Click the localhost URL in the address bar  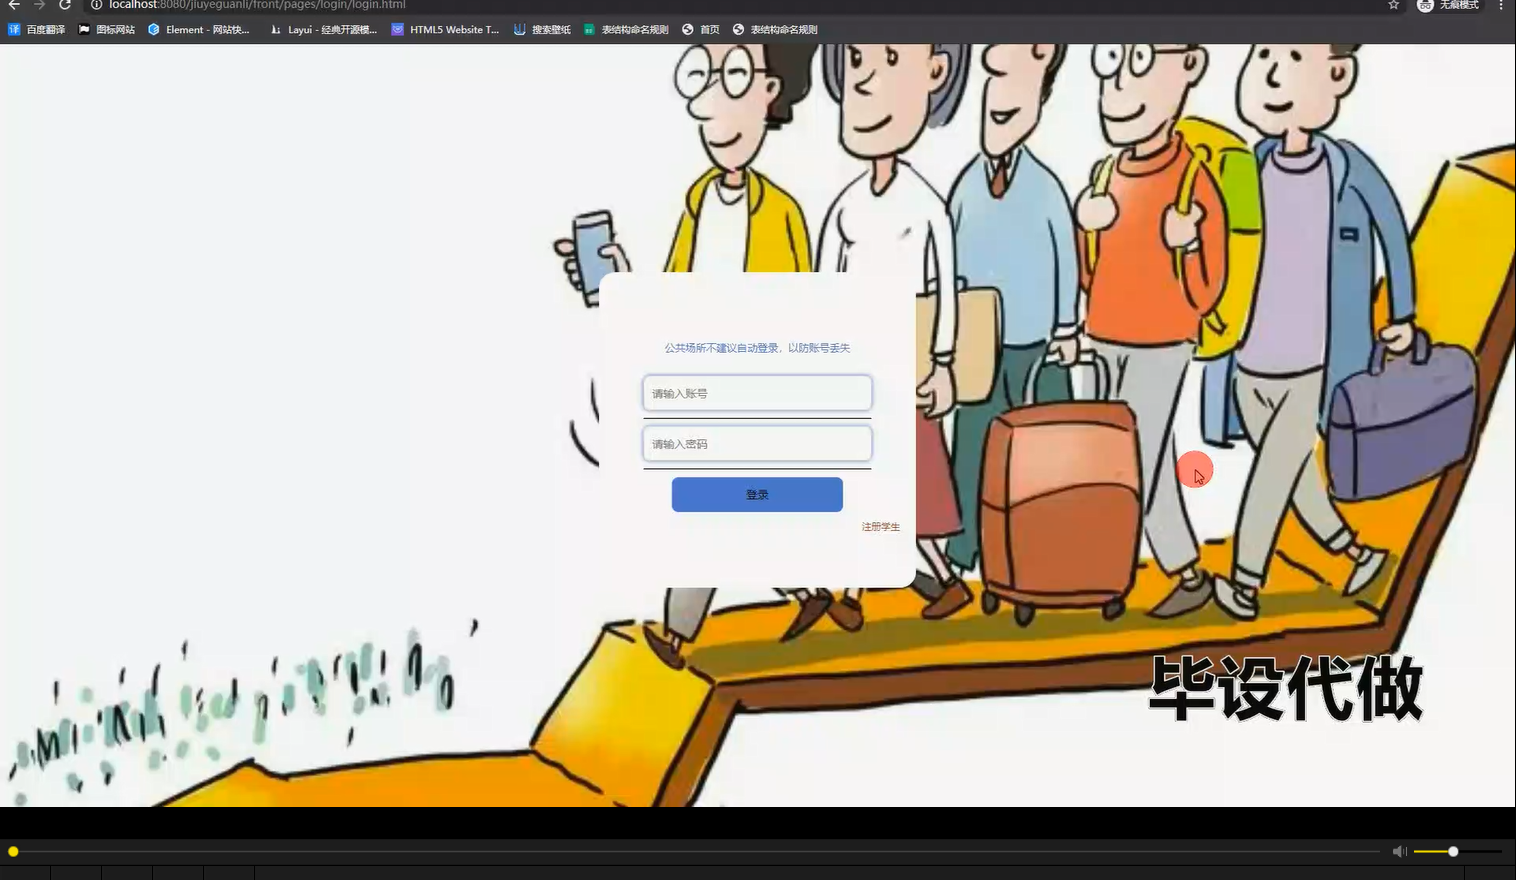[x=257, y=5]
